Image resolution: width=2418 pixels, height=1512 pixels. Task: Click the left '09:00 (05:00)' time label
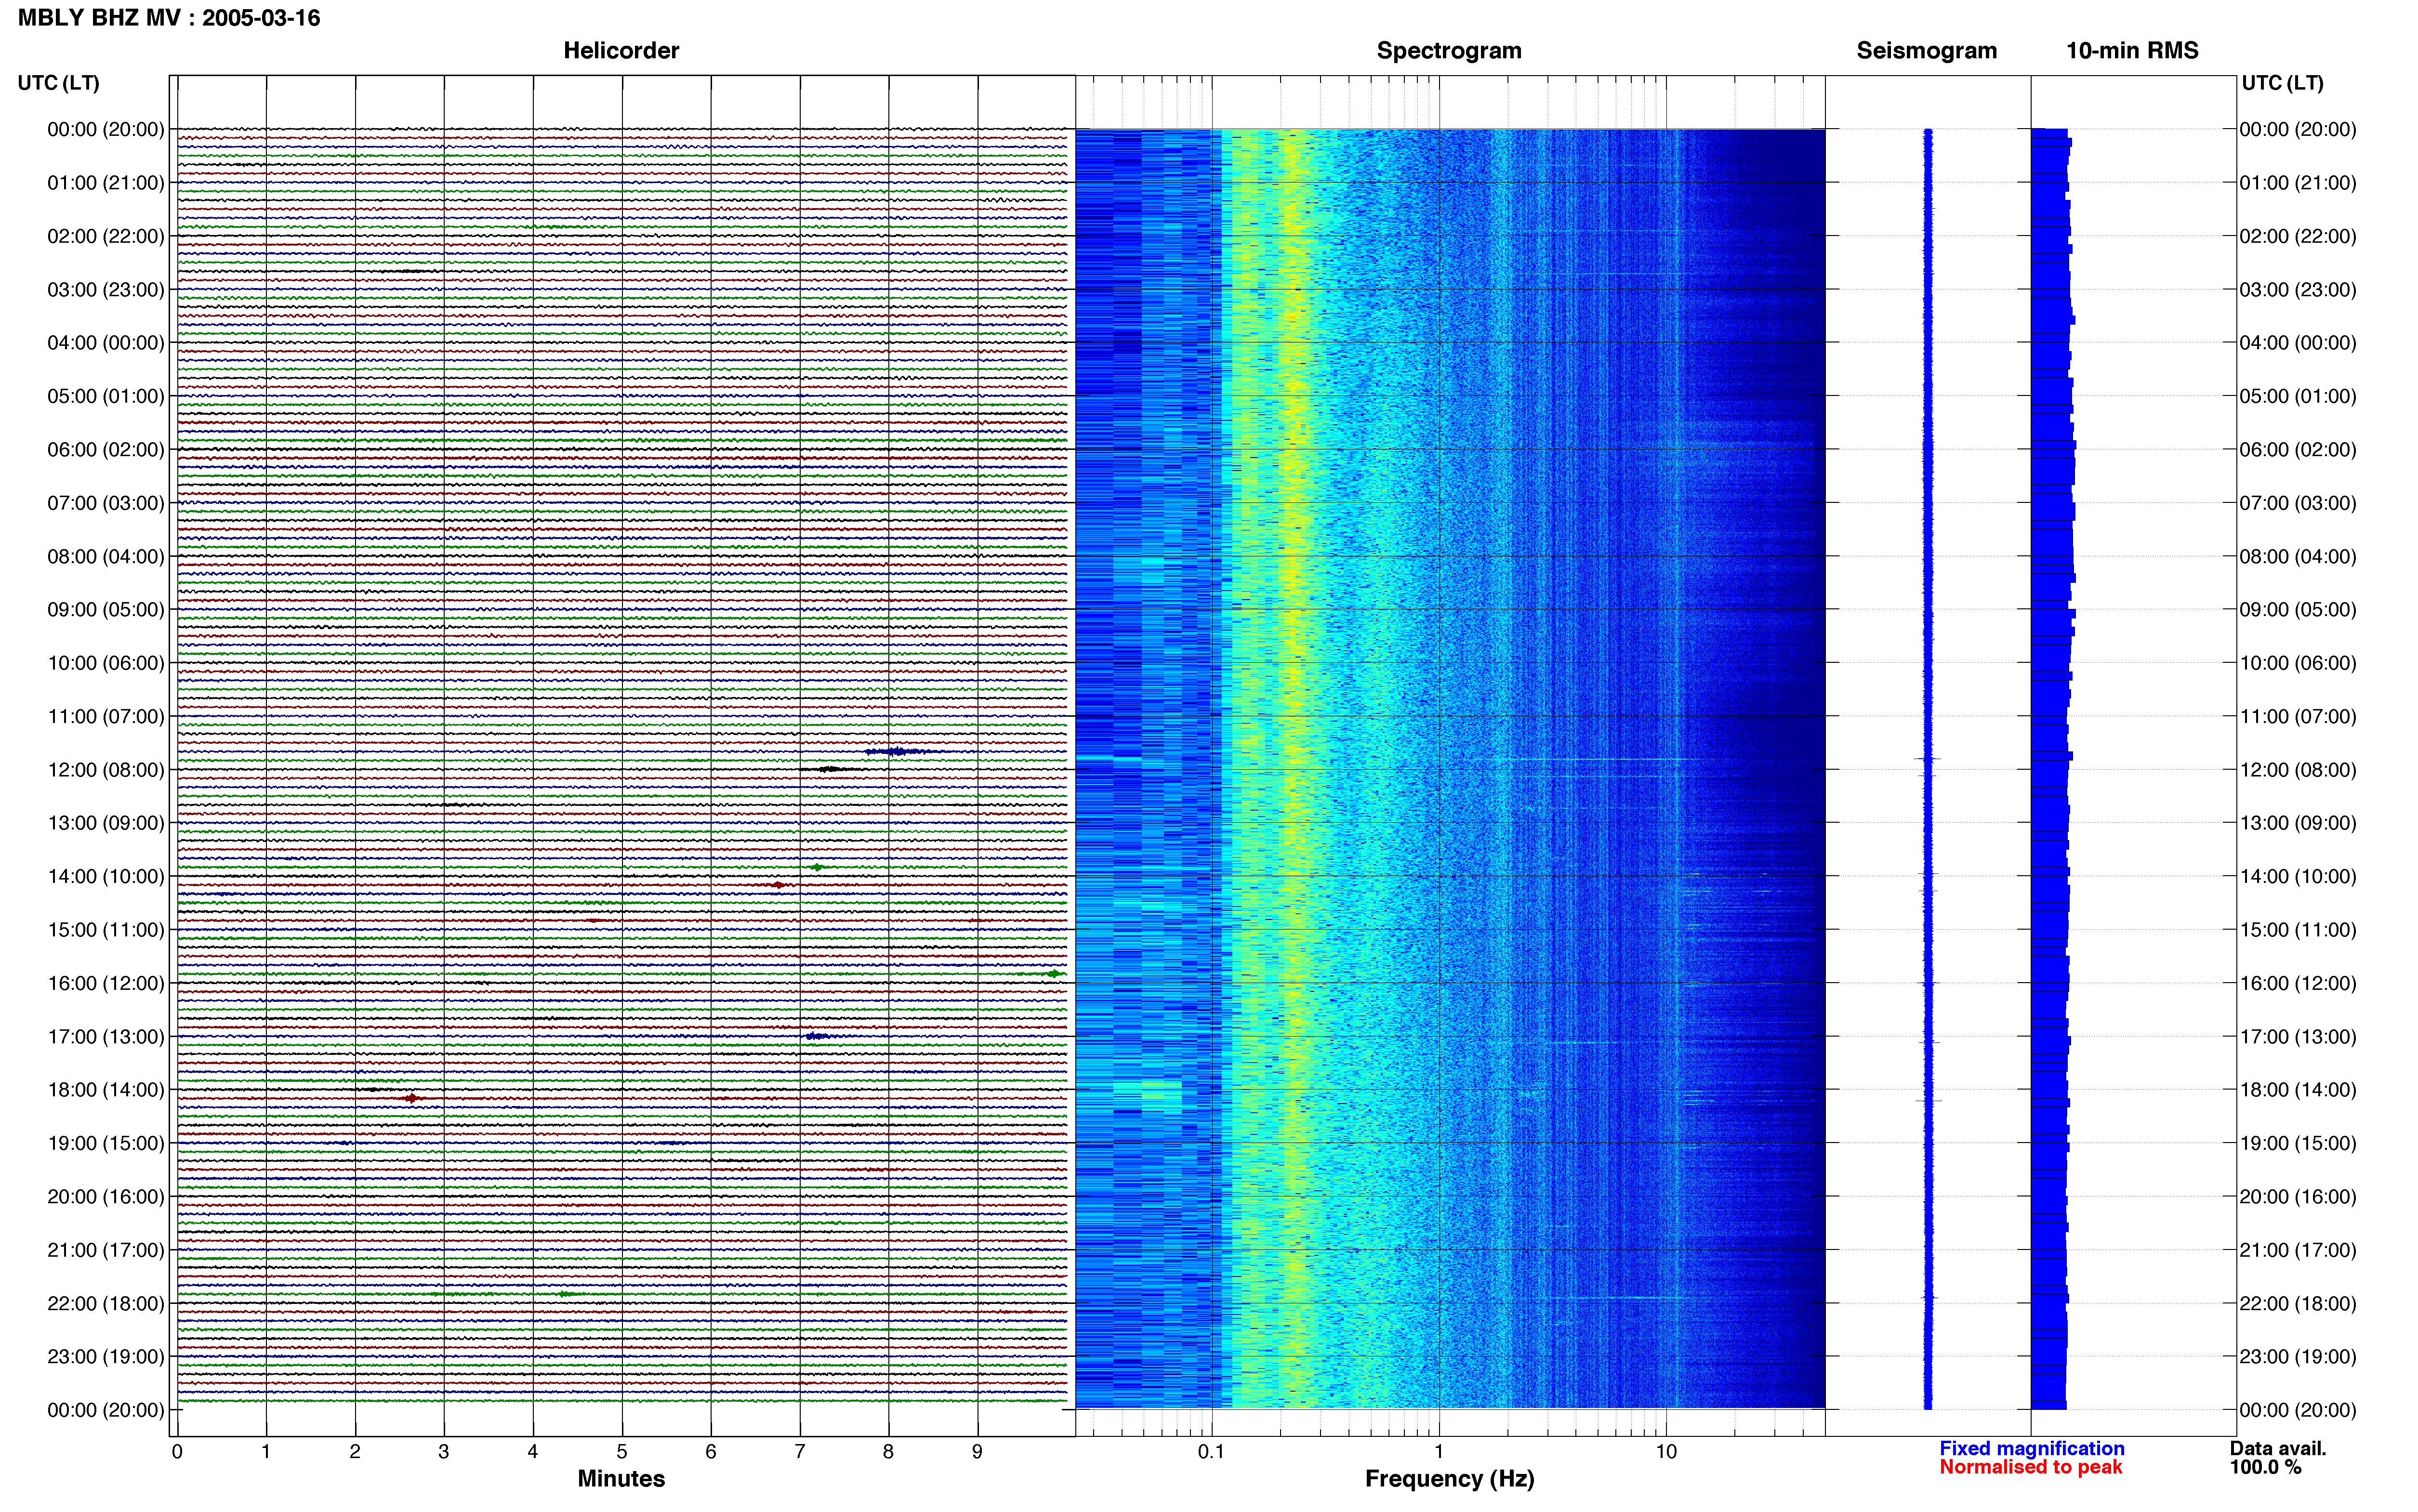pos(106,610)
